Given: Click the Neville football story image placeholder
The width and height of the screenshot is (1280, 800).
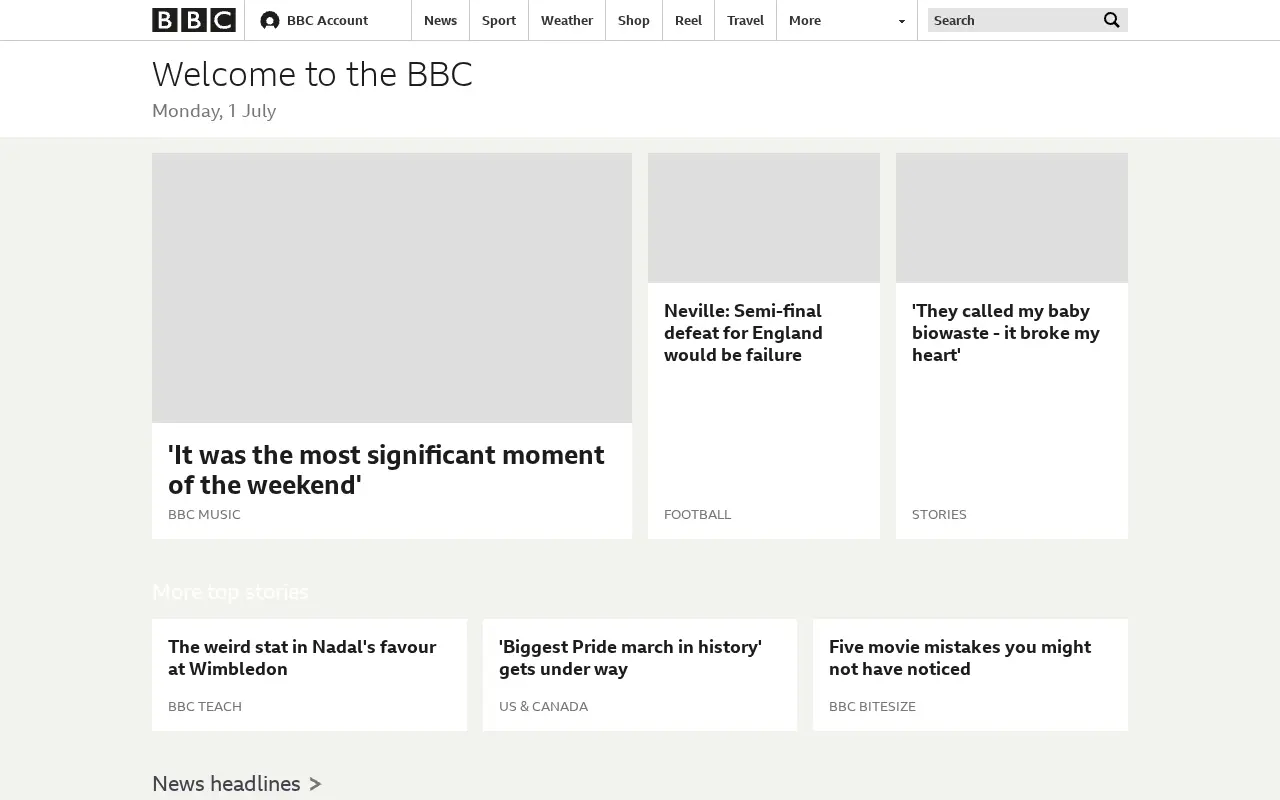Looking at the screenshot, I should 764,218.
